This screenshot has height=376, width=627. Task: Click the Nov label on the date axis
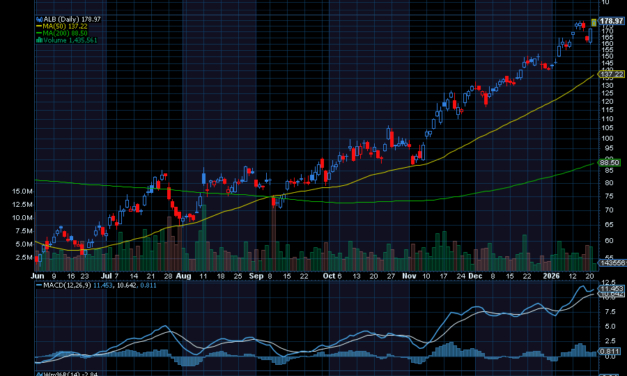409,276
